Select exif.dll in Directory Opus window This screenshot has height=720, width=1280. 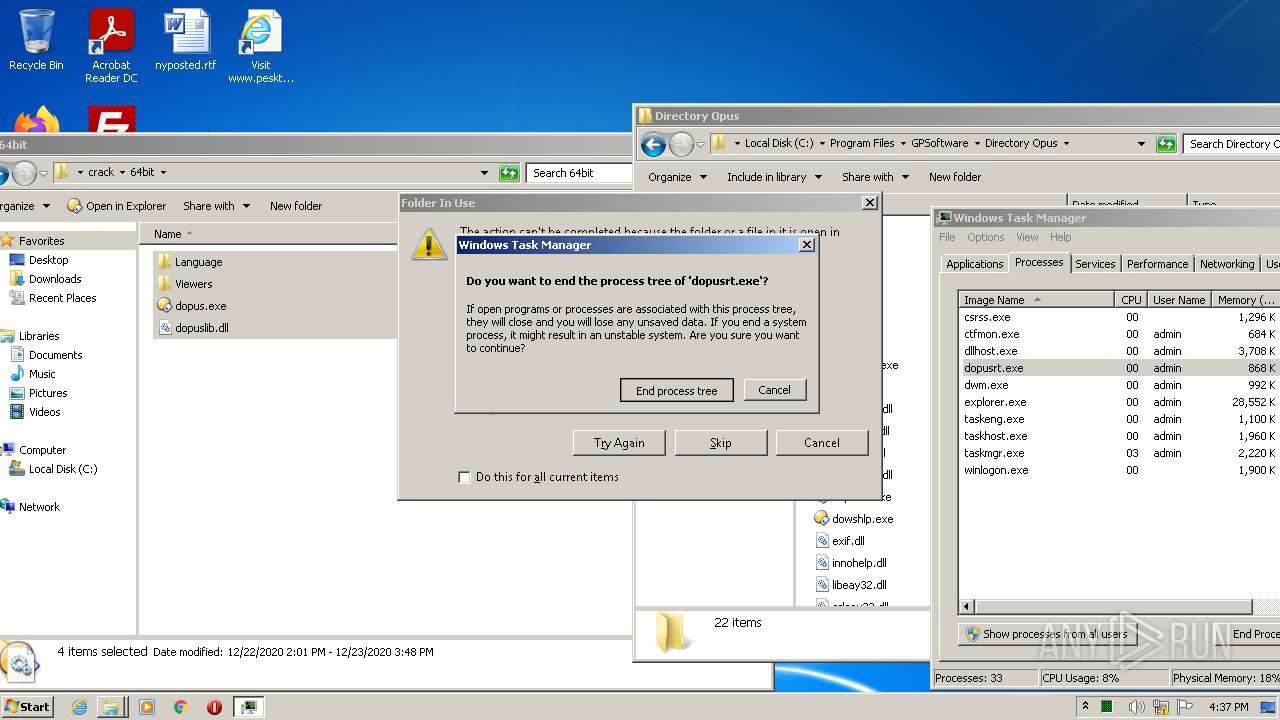(840, 541)
